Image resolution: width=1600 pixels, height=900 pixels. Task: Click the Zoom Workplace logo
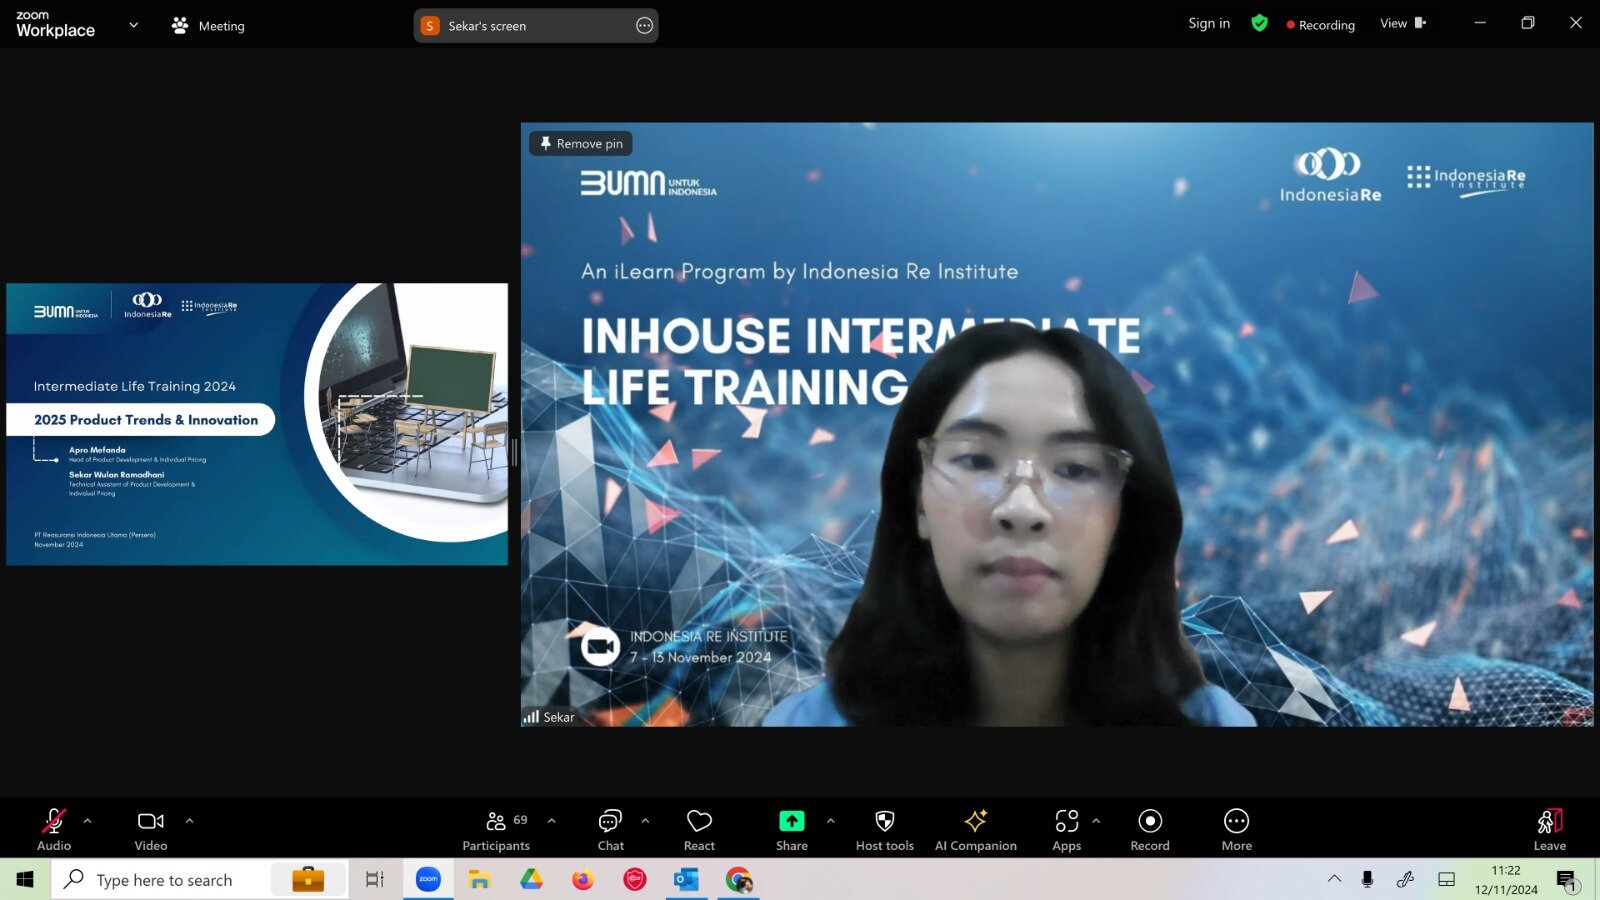[55, 24]
